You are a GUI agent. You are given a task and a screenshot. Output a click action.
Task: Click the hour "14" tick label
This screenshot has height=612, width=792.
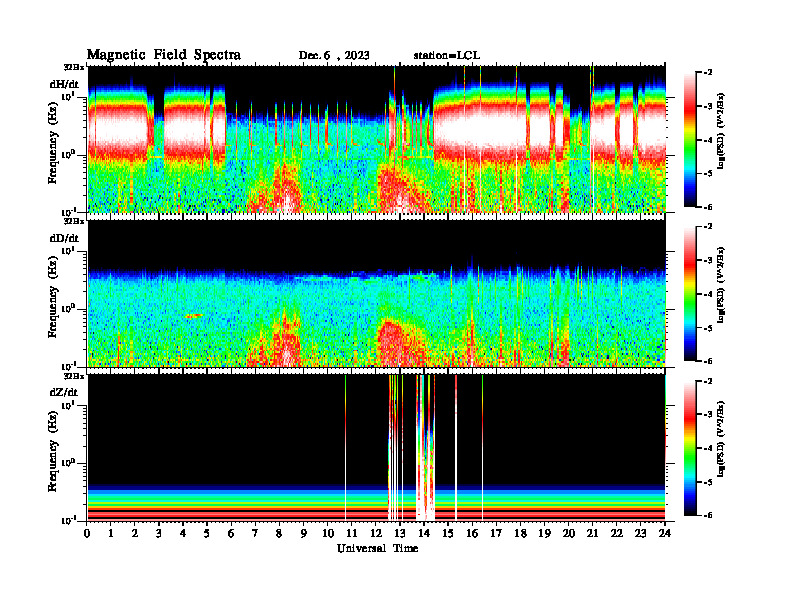(424, 534)
